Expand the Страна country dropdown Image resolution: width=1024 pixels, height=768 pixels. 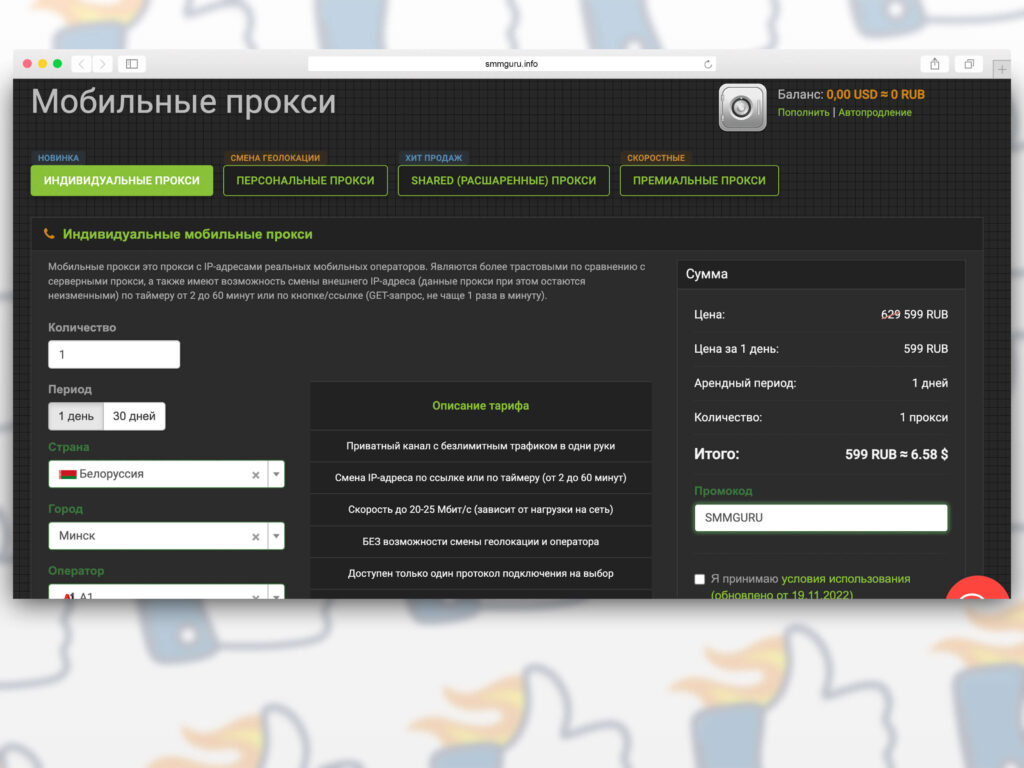point(276,475)
